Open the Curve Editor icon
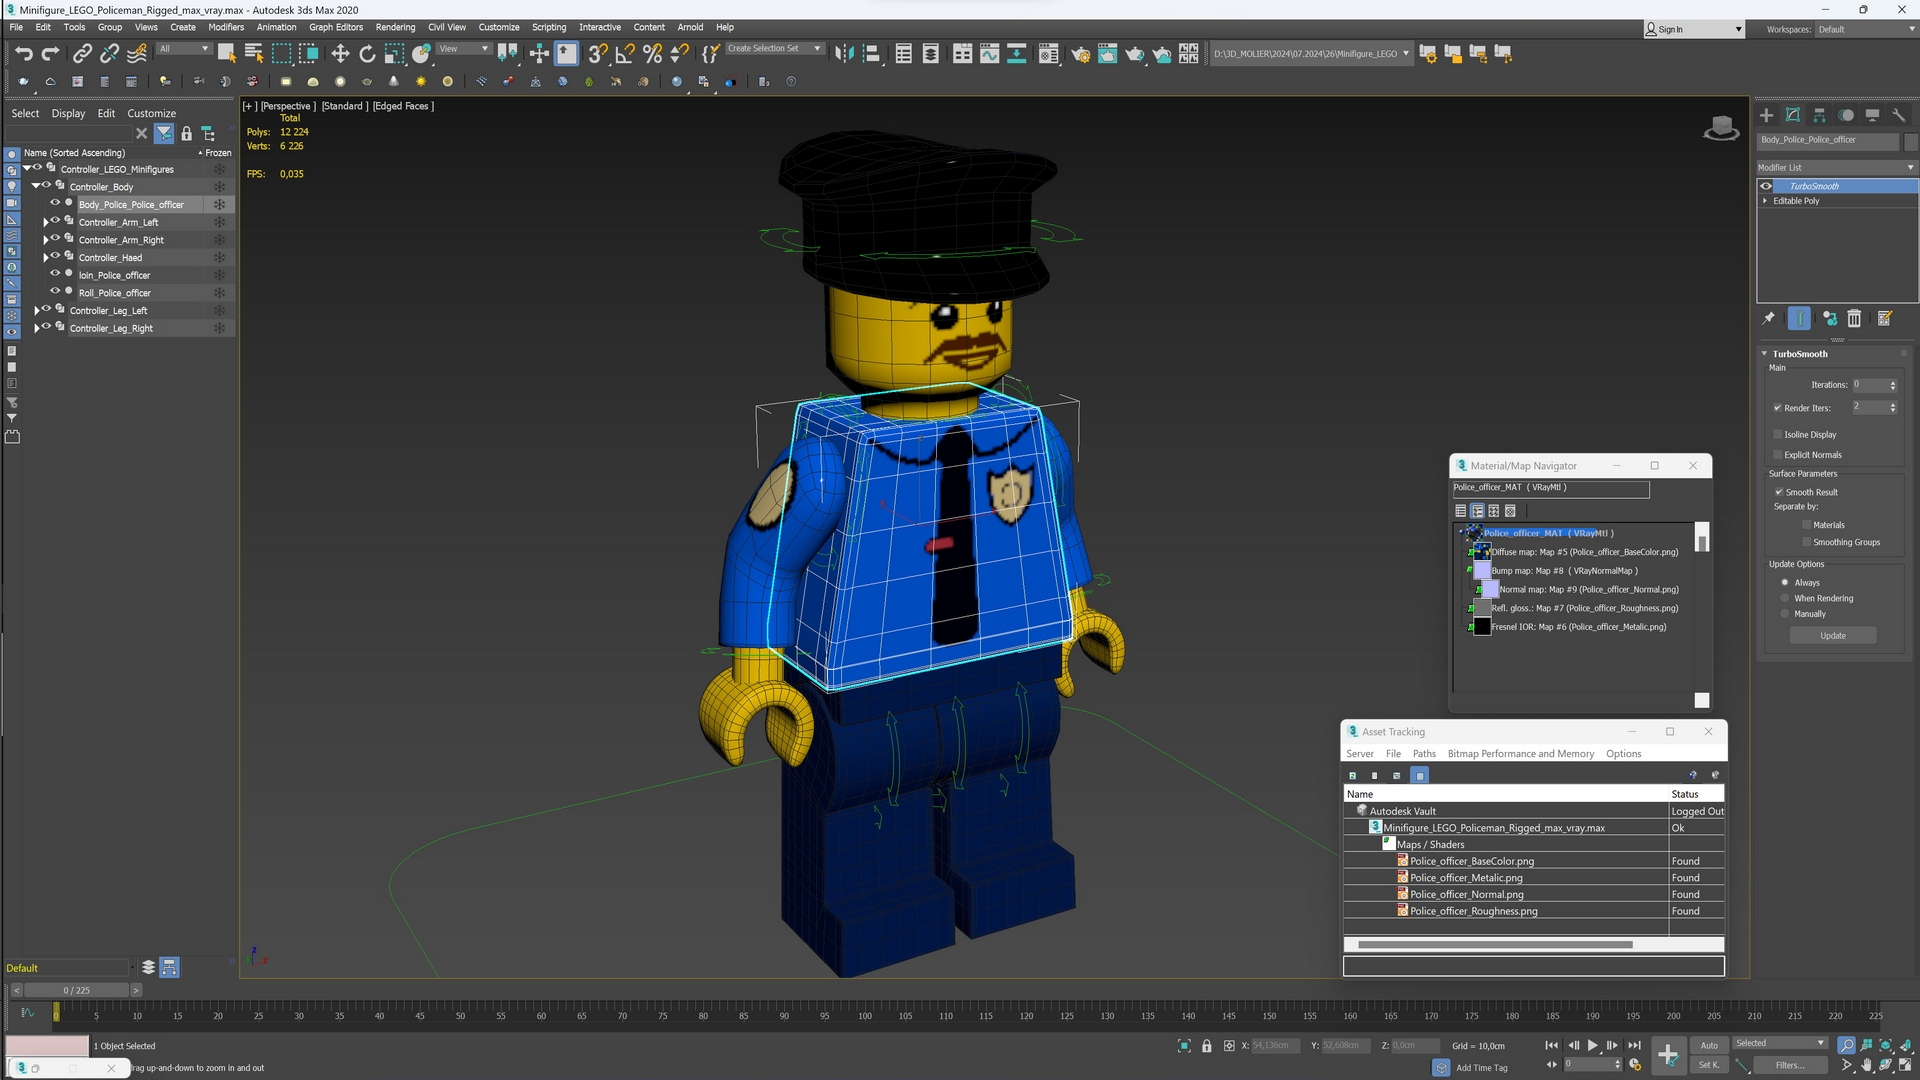The height and width of the screenshot is (1080, 1920). click(989, 54)
